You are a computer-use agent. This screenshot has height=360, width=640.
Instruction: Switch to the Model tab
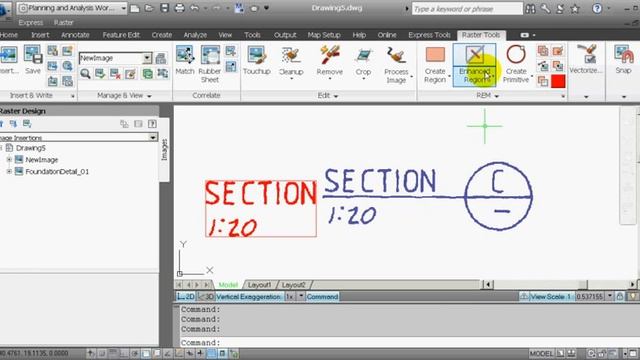tap(228, 285)
